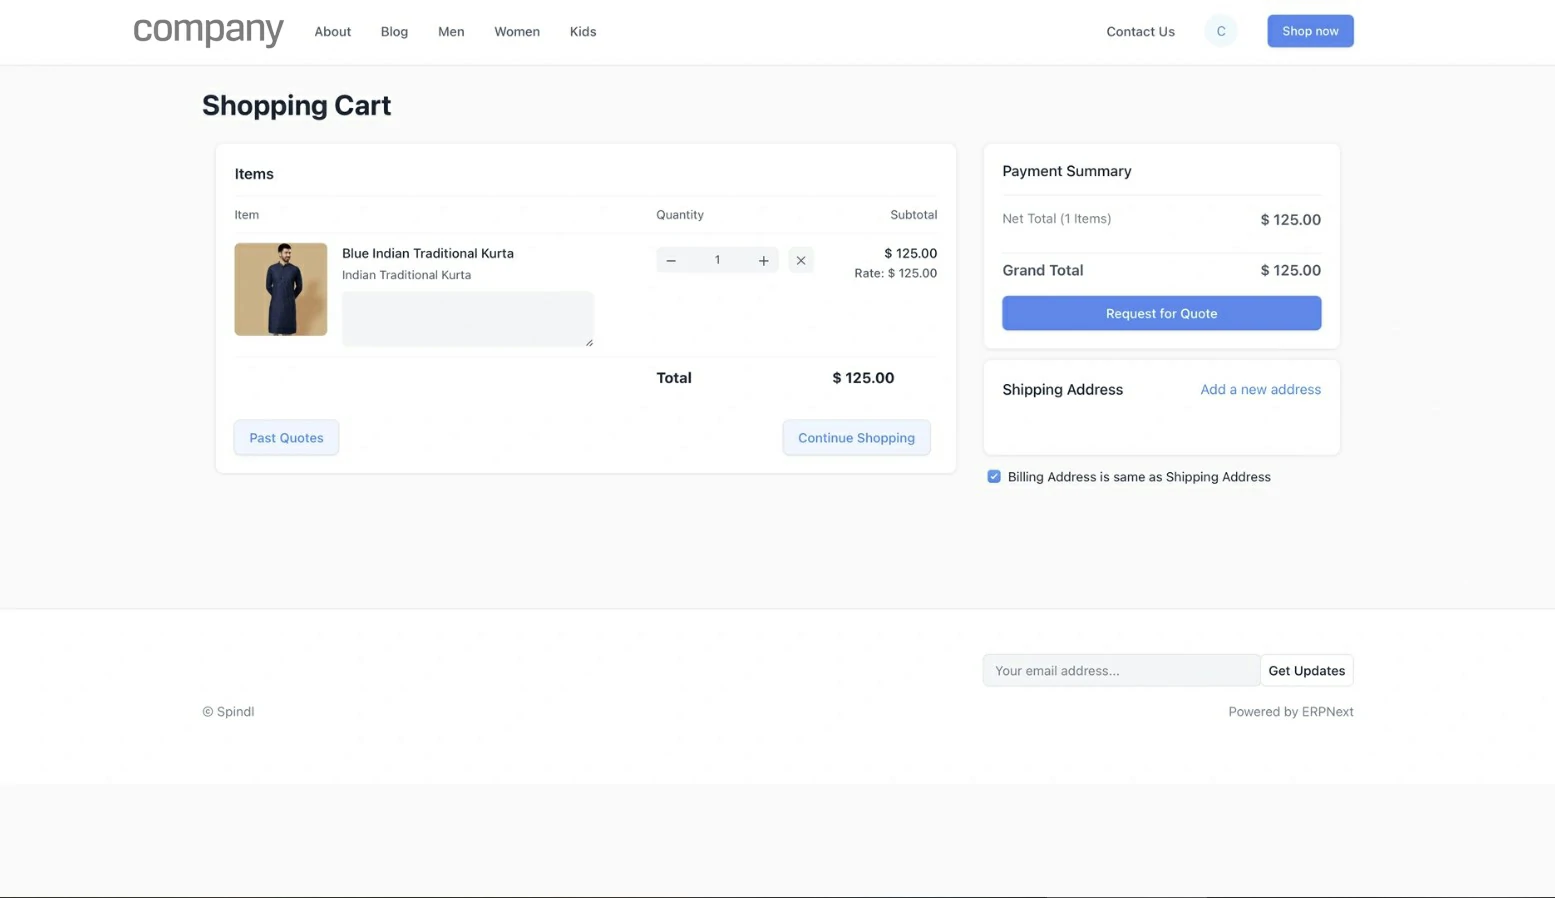The image size is (1555, 898).
Task: Open the user avatar 'C' profile
Action: pos(1220,31)
